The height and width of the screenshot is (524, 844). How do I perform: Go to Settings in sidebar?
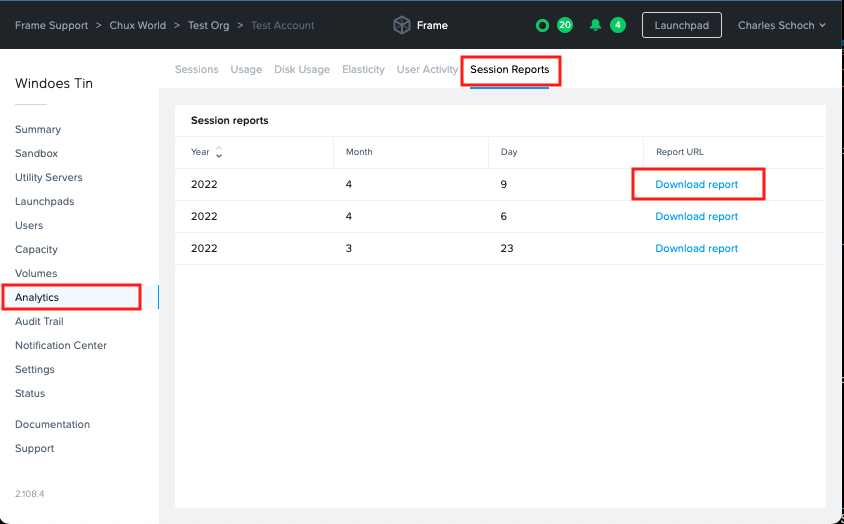[34, 369]
